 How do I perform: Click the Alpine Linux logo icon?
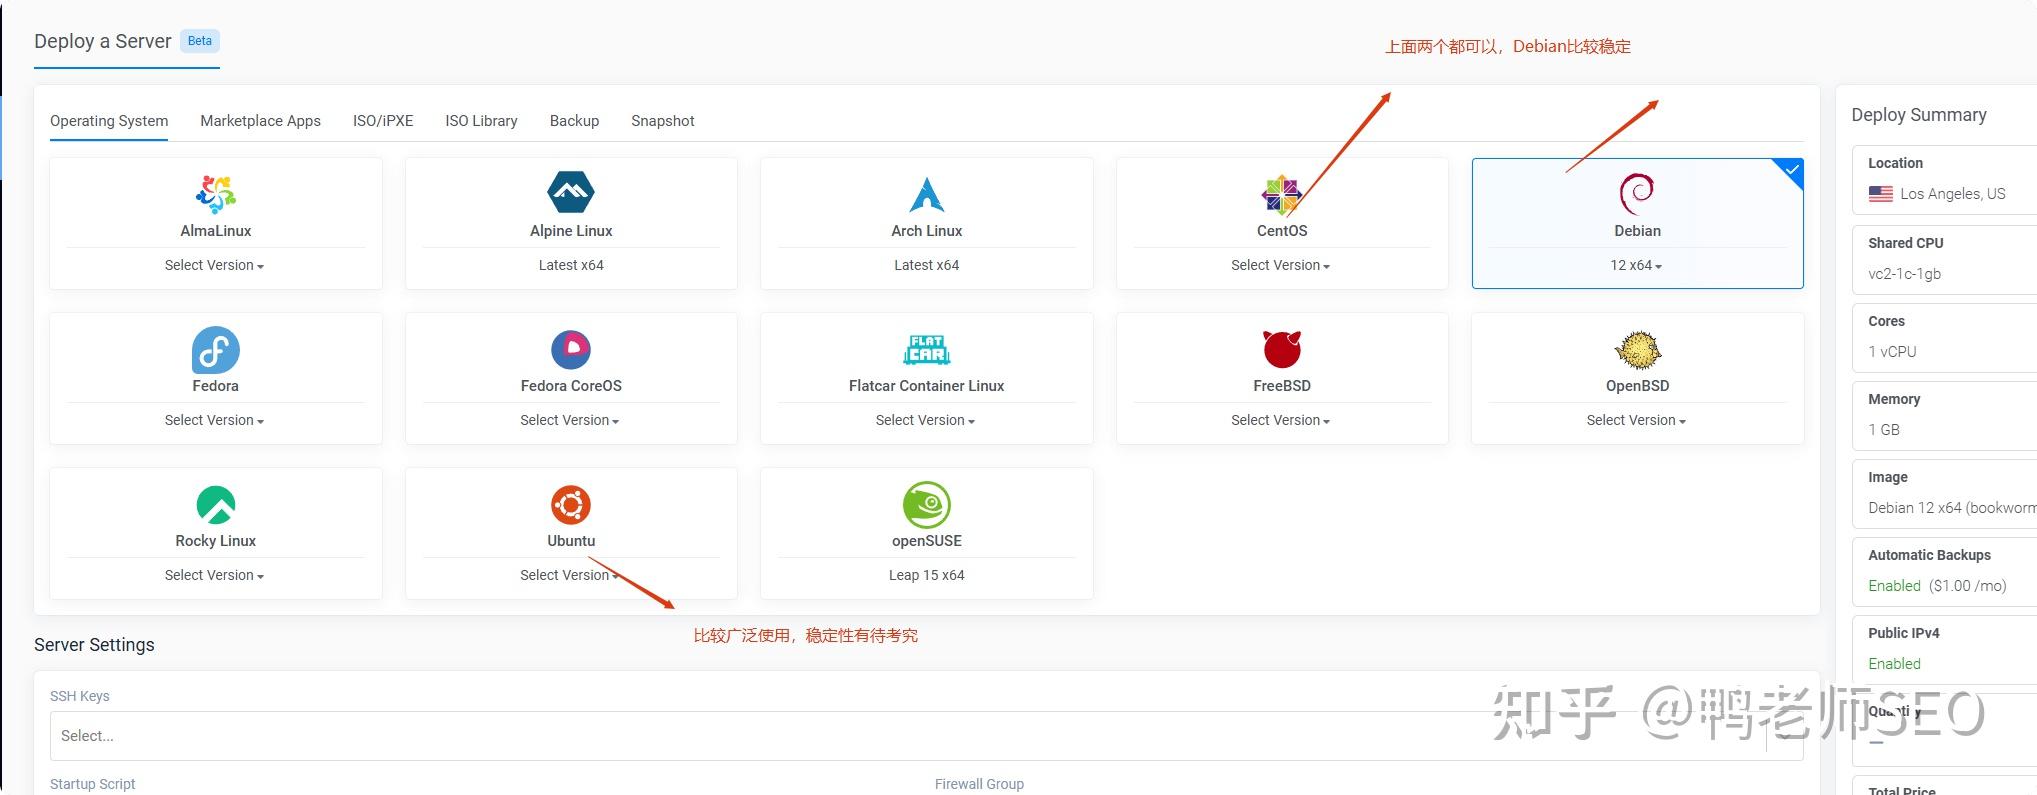tap(571, 192)
